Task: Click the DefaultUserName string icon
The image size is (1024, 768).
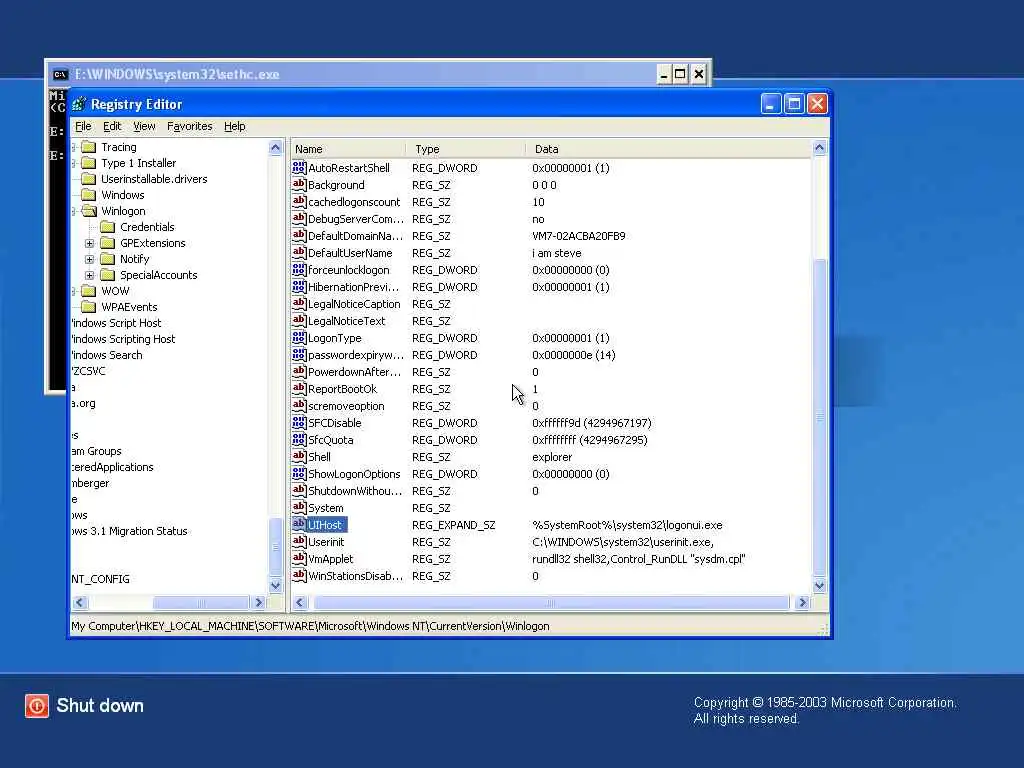Action: pos(298,253)
